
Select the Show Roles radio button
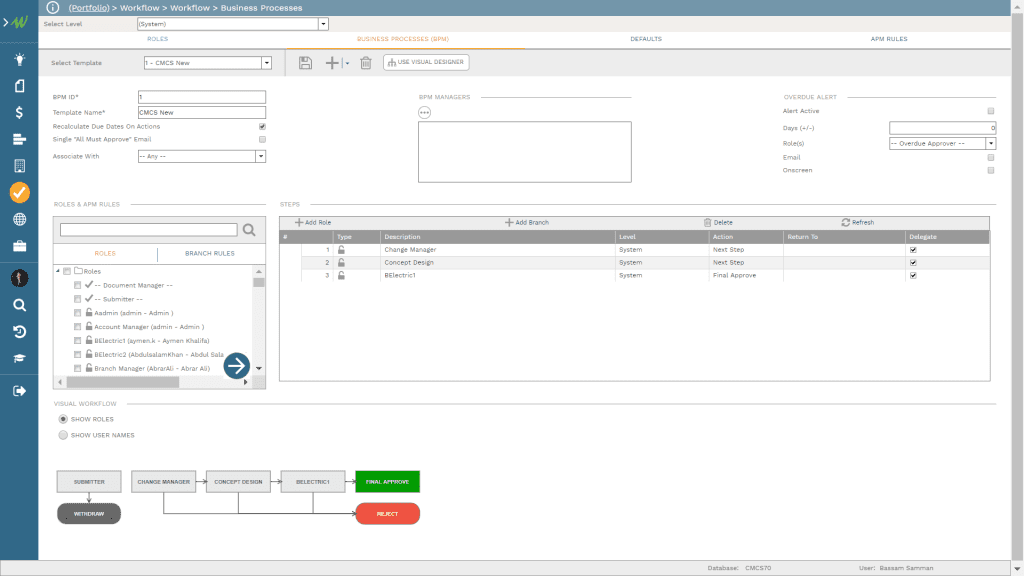pyautogui.click(x=63, y=419)
